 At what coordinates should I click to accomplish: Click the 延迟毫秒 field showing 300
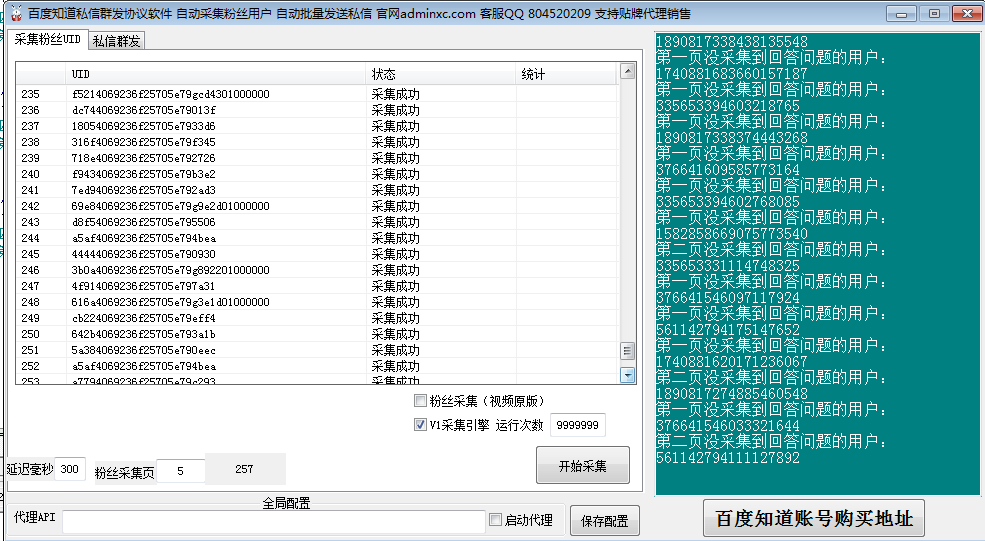(x=70, y=469)
